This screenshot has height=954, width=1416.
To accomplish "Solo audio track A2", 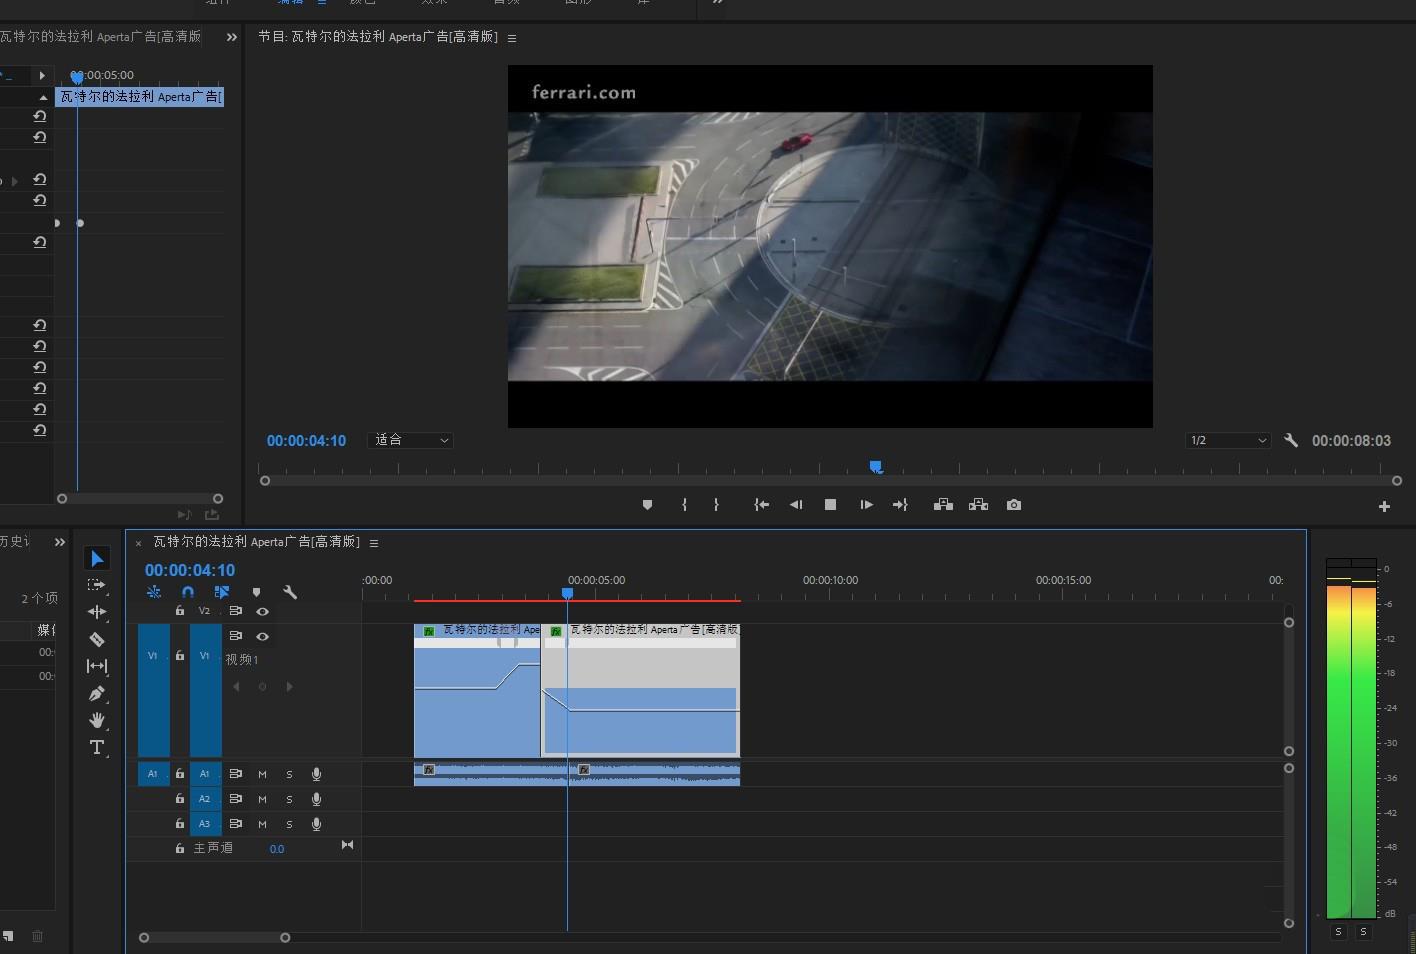I will [x=289, y=799].
